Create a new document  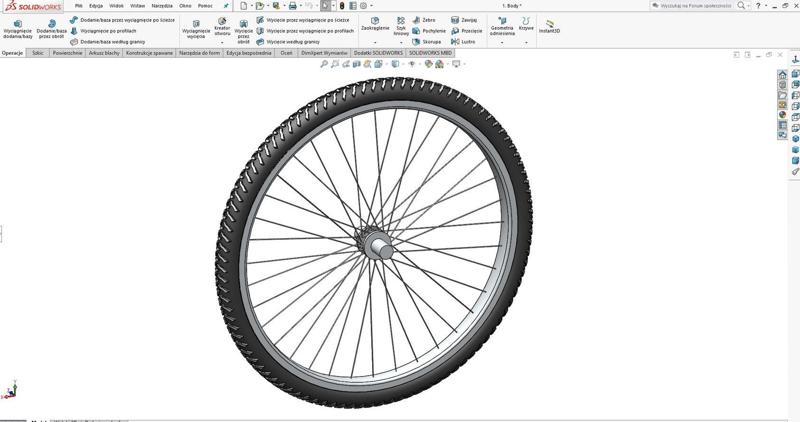[243, 6]
